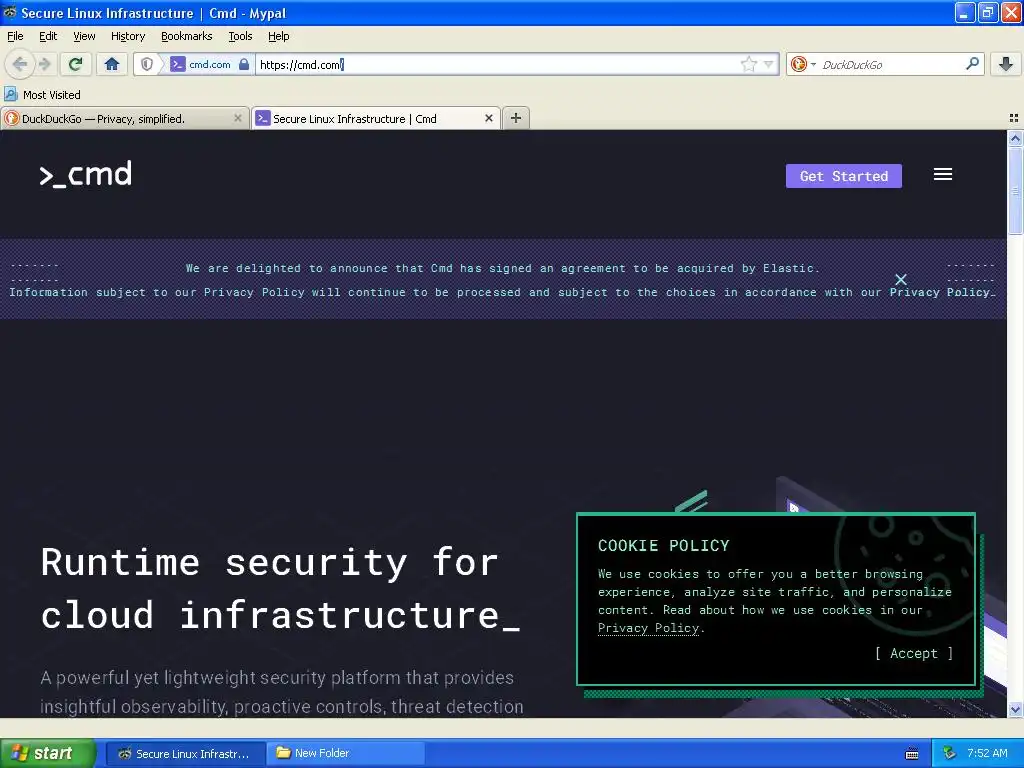Select the Secure Linux Infrastr... taskbar button

pos(185,754)
